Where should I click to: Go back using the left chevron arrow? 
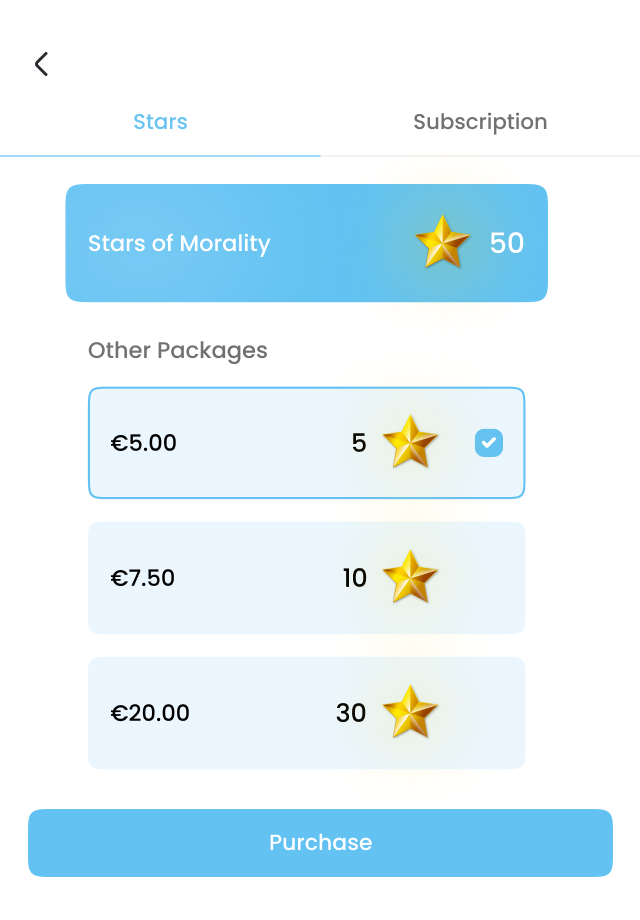click(x=41, y=64)
